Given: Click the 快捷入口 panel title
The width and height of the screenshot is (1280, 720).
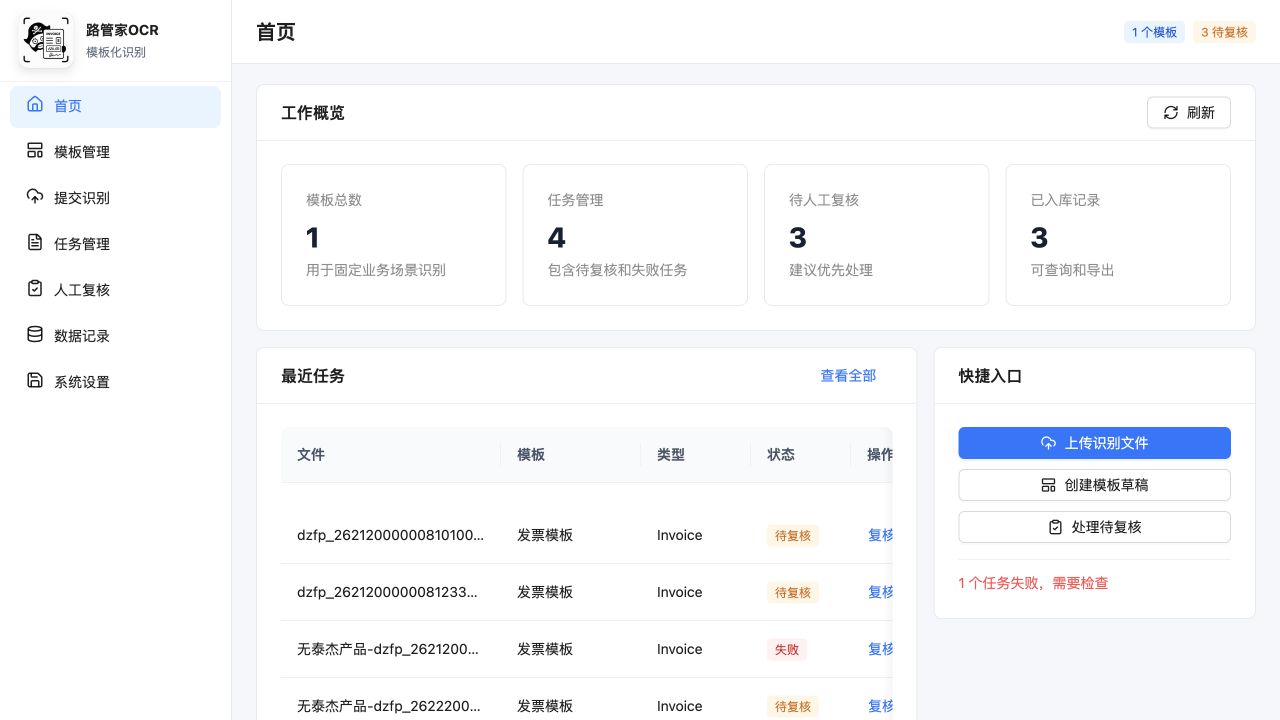Looking at the screenshot, I should tap(990, 376).
